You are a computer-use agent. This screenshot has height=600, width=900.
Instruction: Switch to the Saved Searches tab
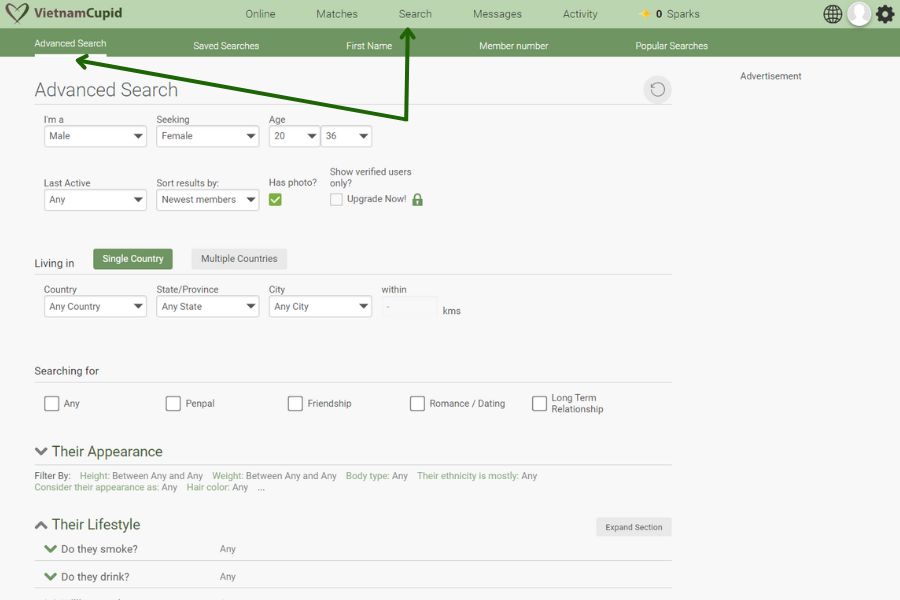tap(226, 46)
